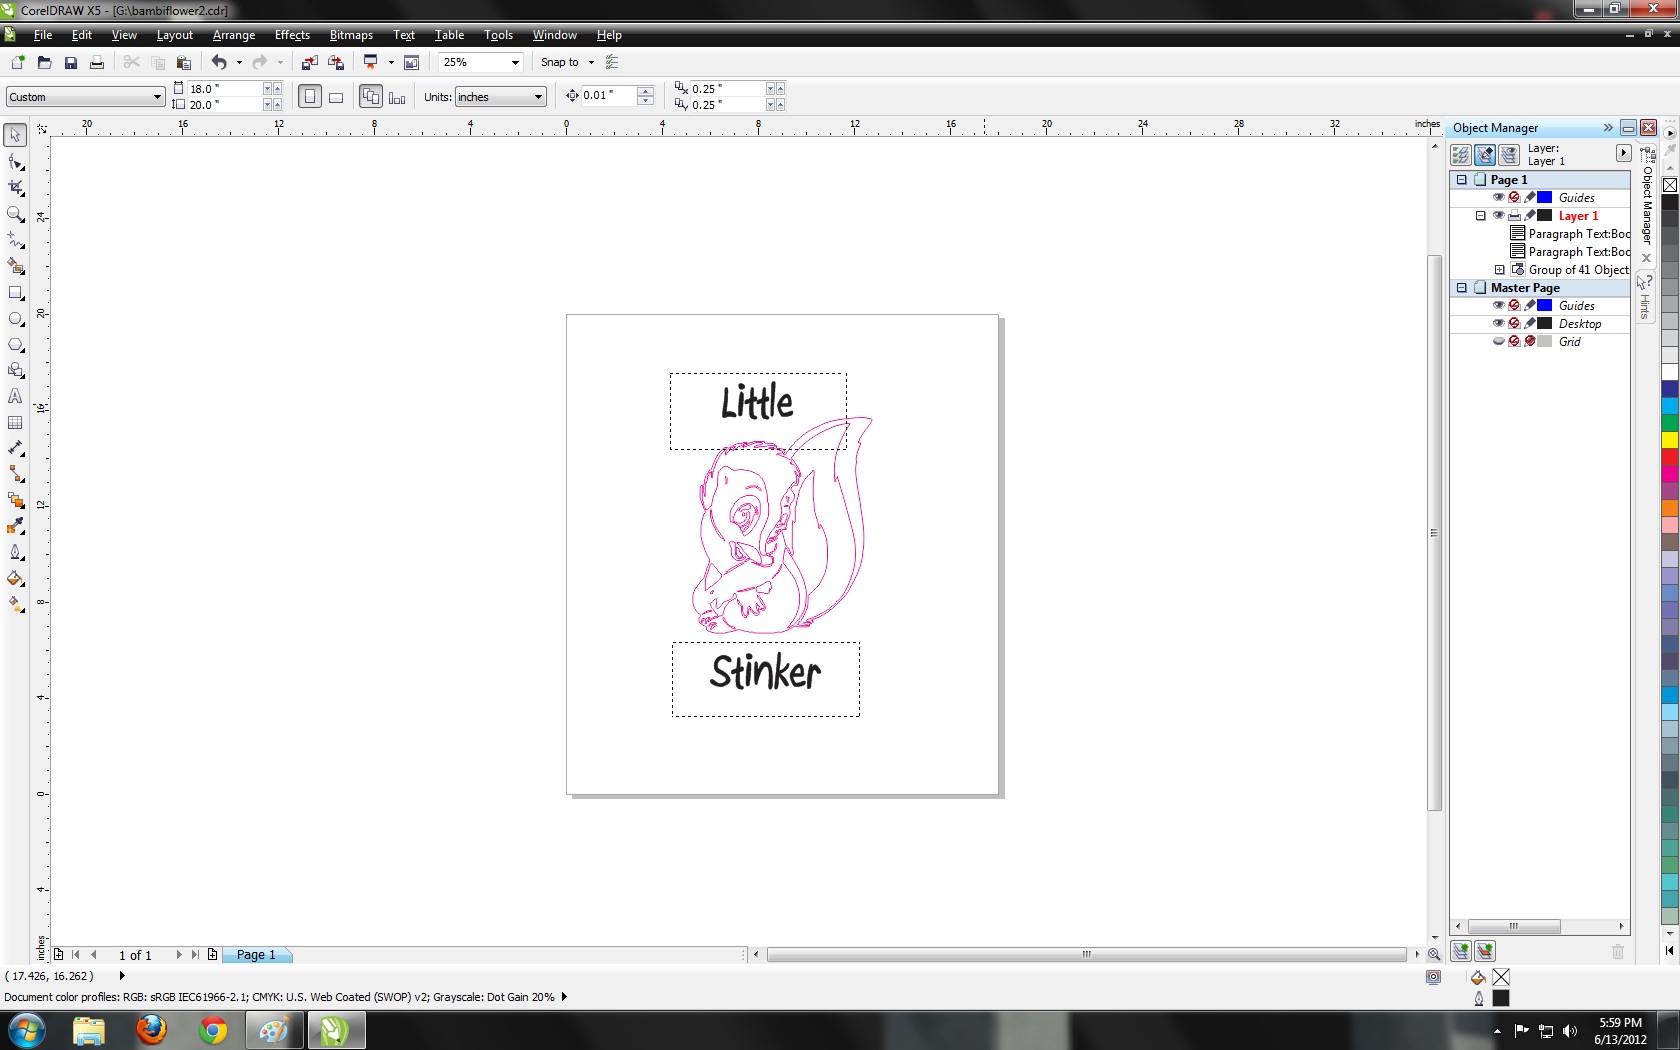Viewport: 1680px width, 1050px height.
Task: Set page to portrait orientation
Action: coord(310,97)
